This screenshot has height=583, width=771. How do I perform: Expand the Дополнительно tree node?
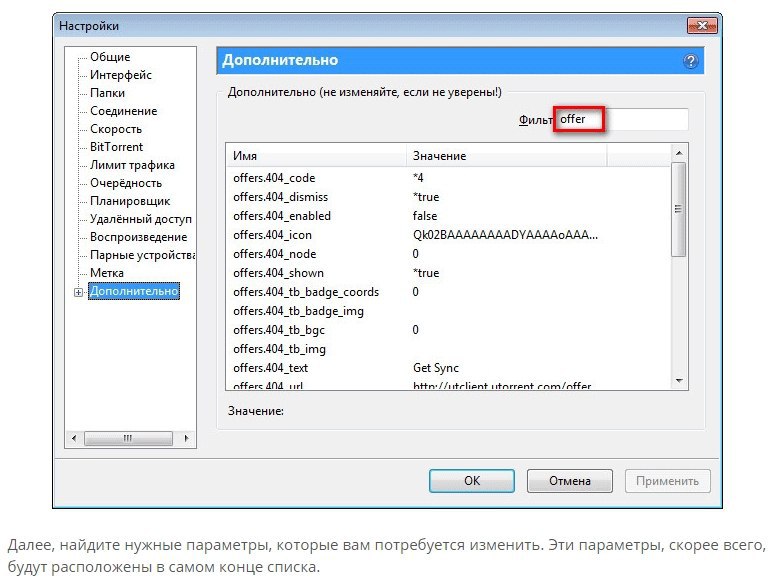pos(78,292)
